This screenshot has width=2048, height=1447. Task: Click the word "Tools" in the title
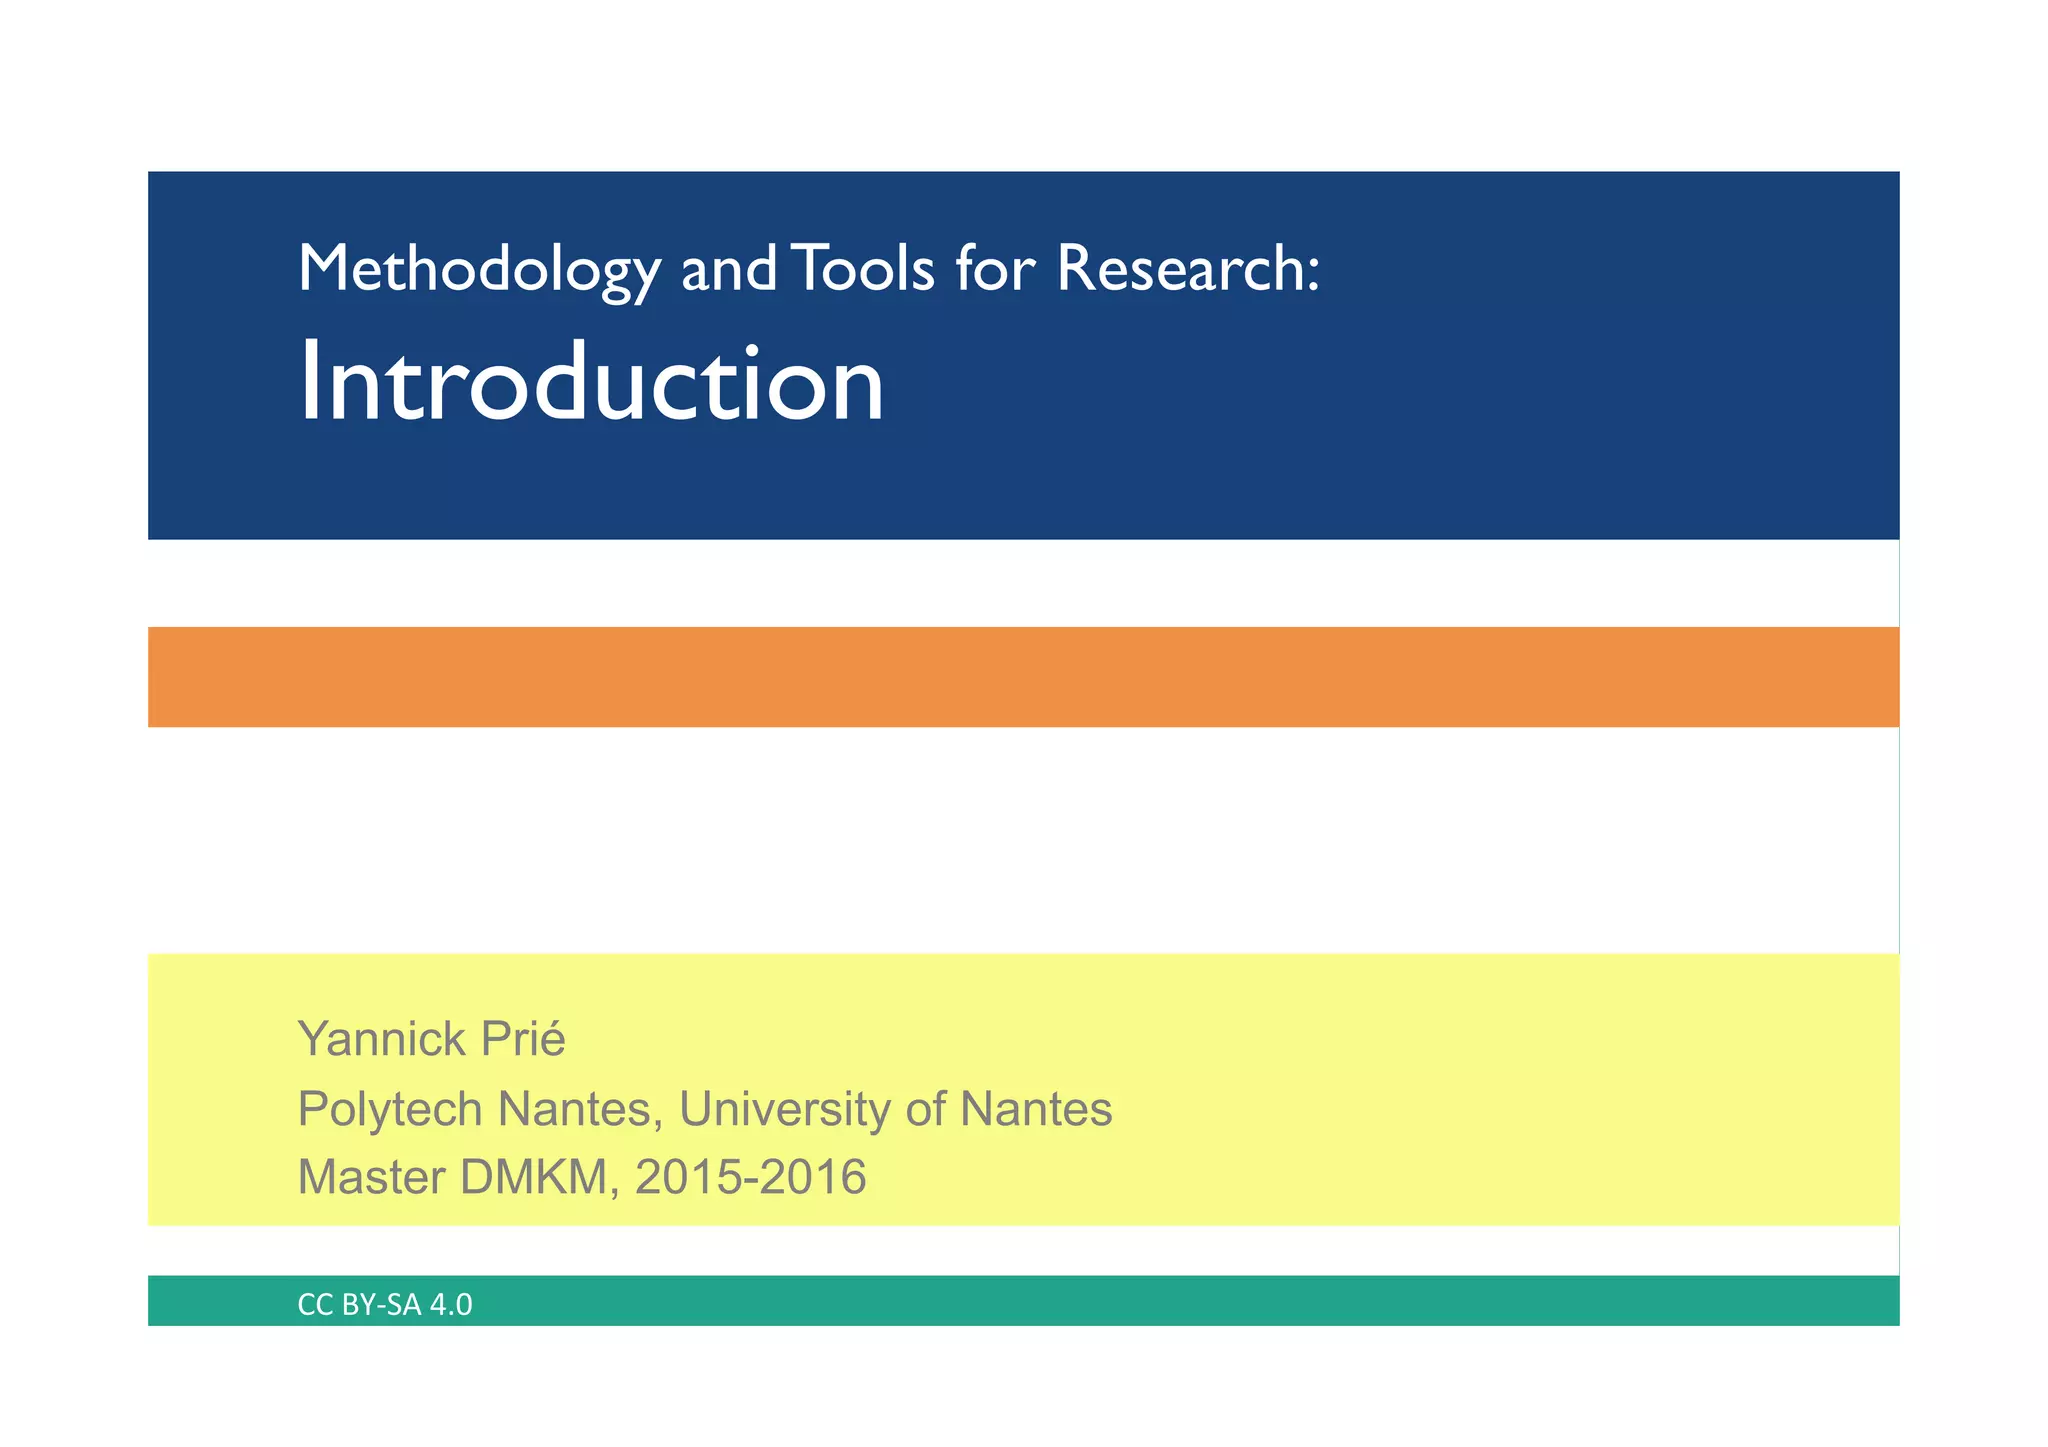pyautogui.click(x=862, y=269)
